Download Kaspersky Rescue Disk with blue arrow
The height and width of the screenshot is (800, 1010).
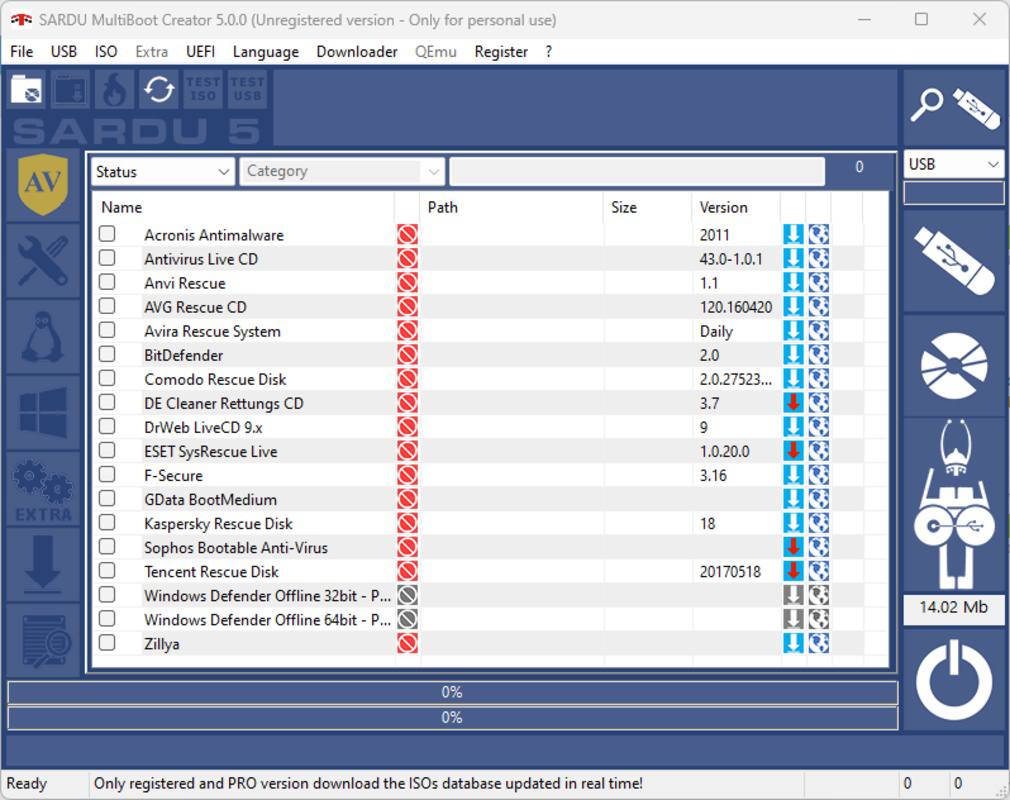point(794,522)
